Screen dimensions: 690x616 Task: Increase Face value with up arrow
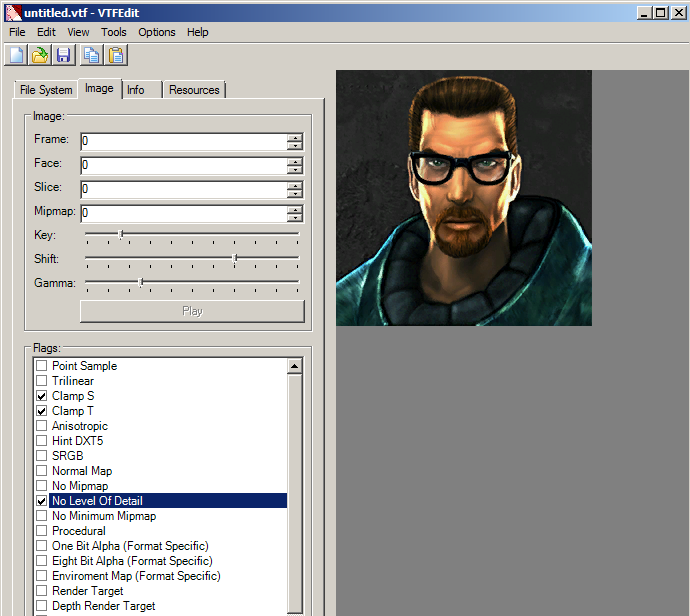click(x=295, y=161)
